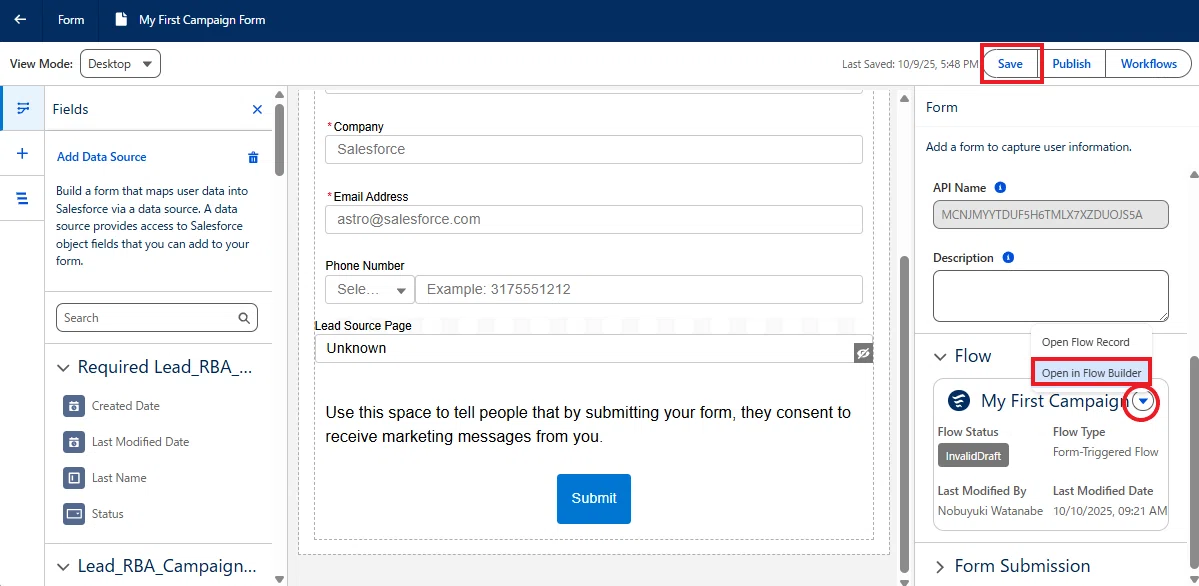Open the phone country code Select dropdown

(x=370, y=290)
